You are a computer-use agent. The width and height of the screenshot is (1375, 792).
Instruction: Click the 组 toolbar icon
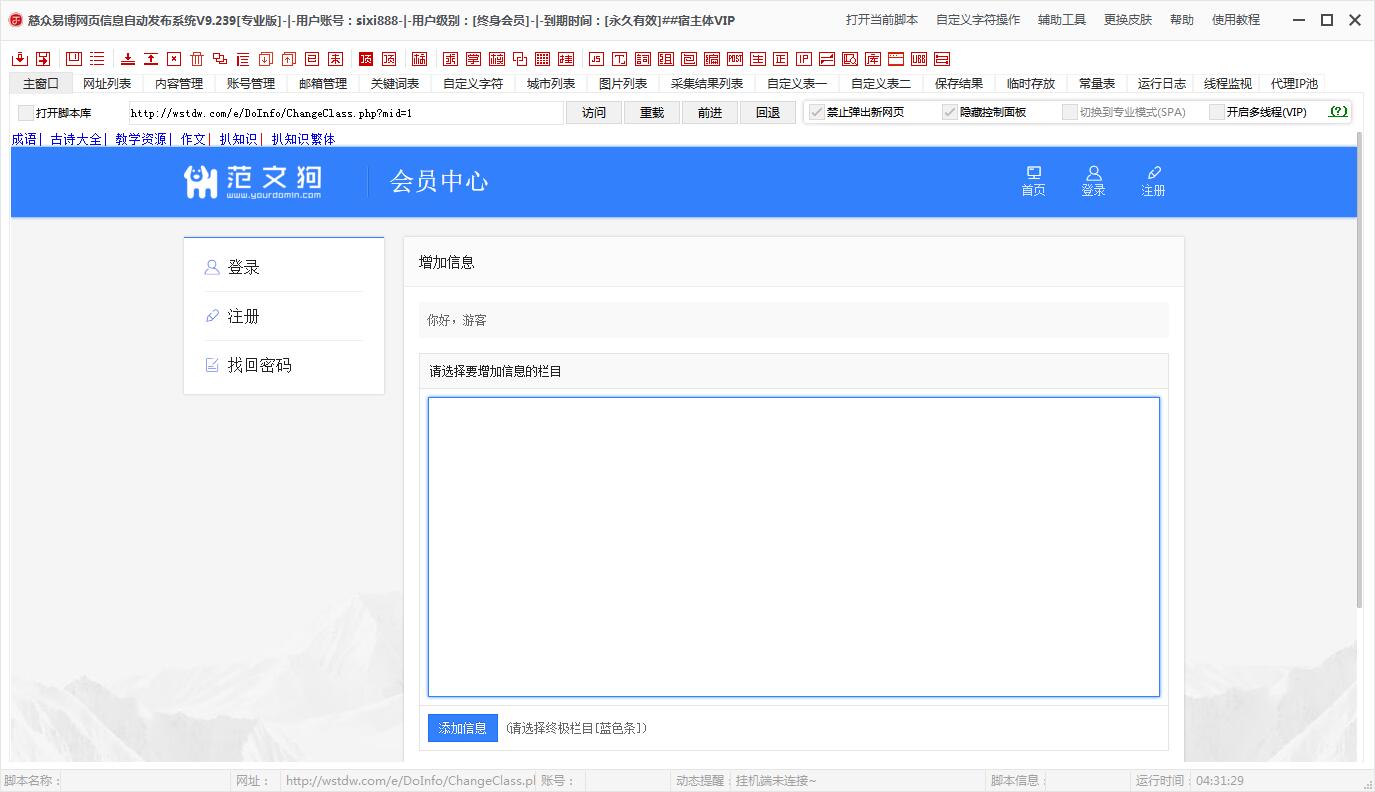(665, 59)
